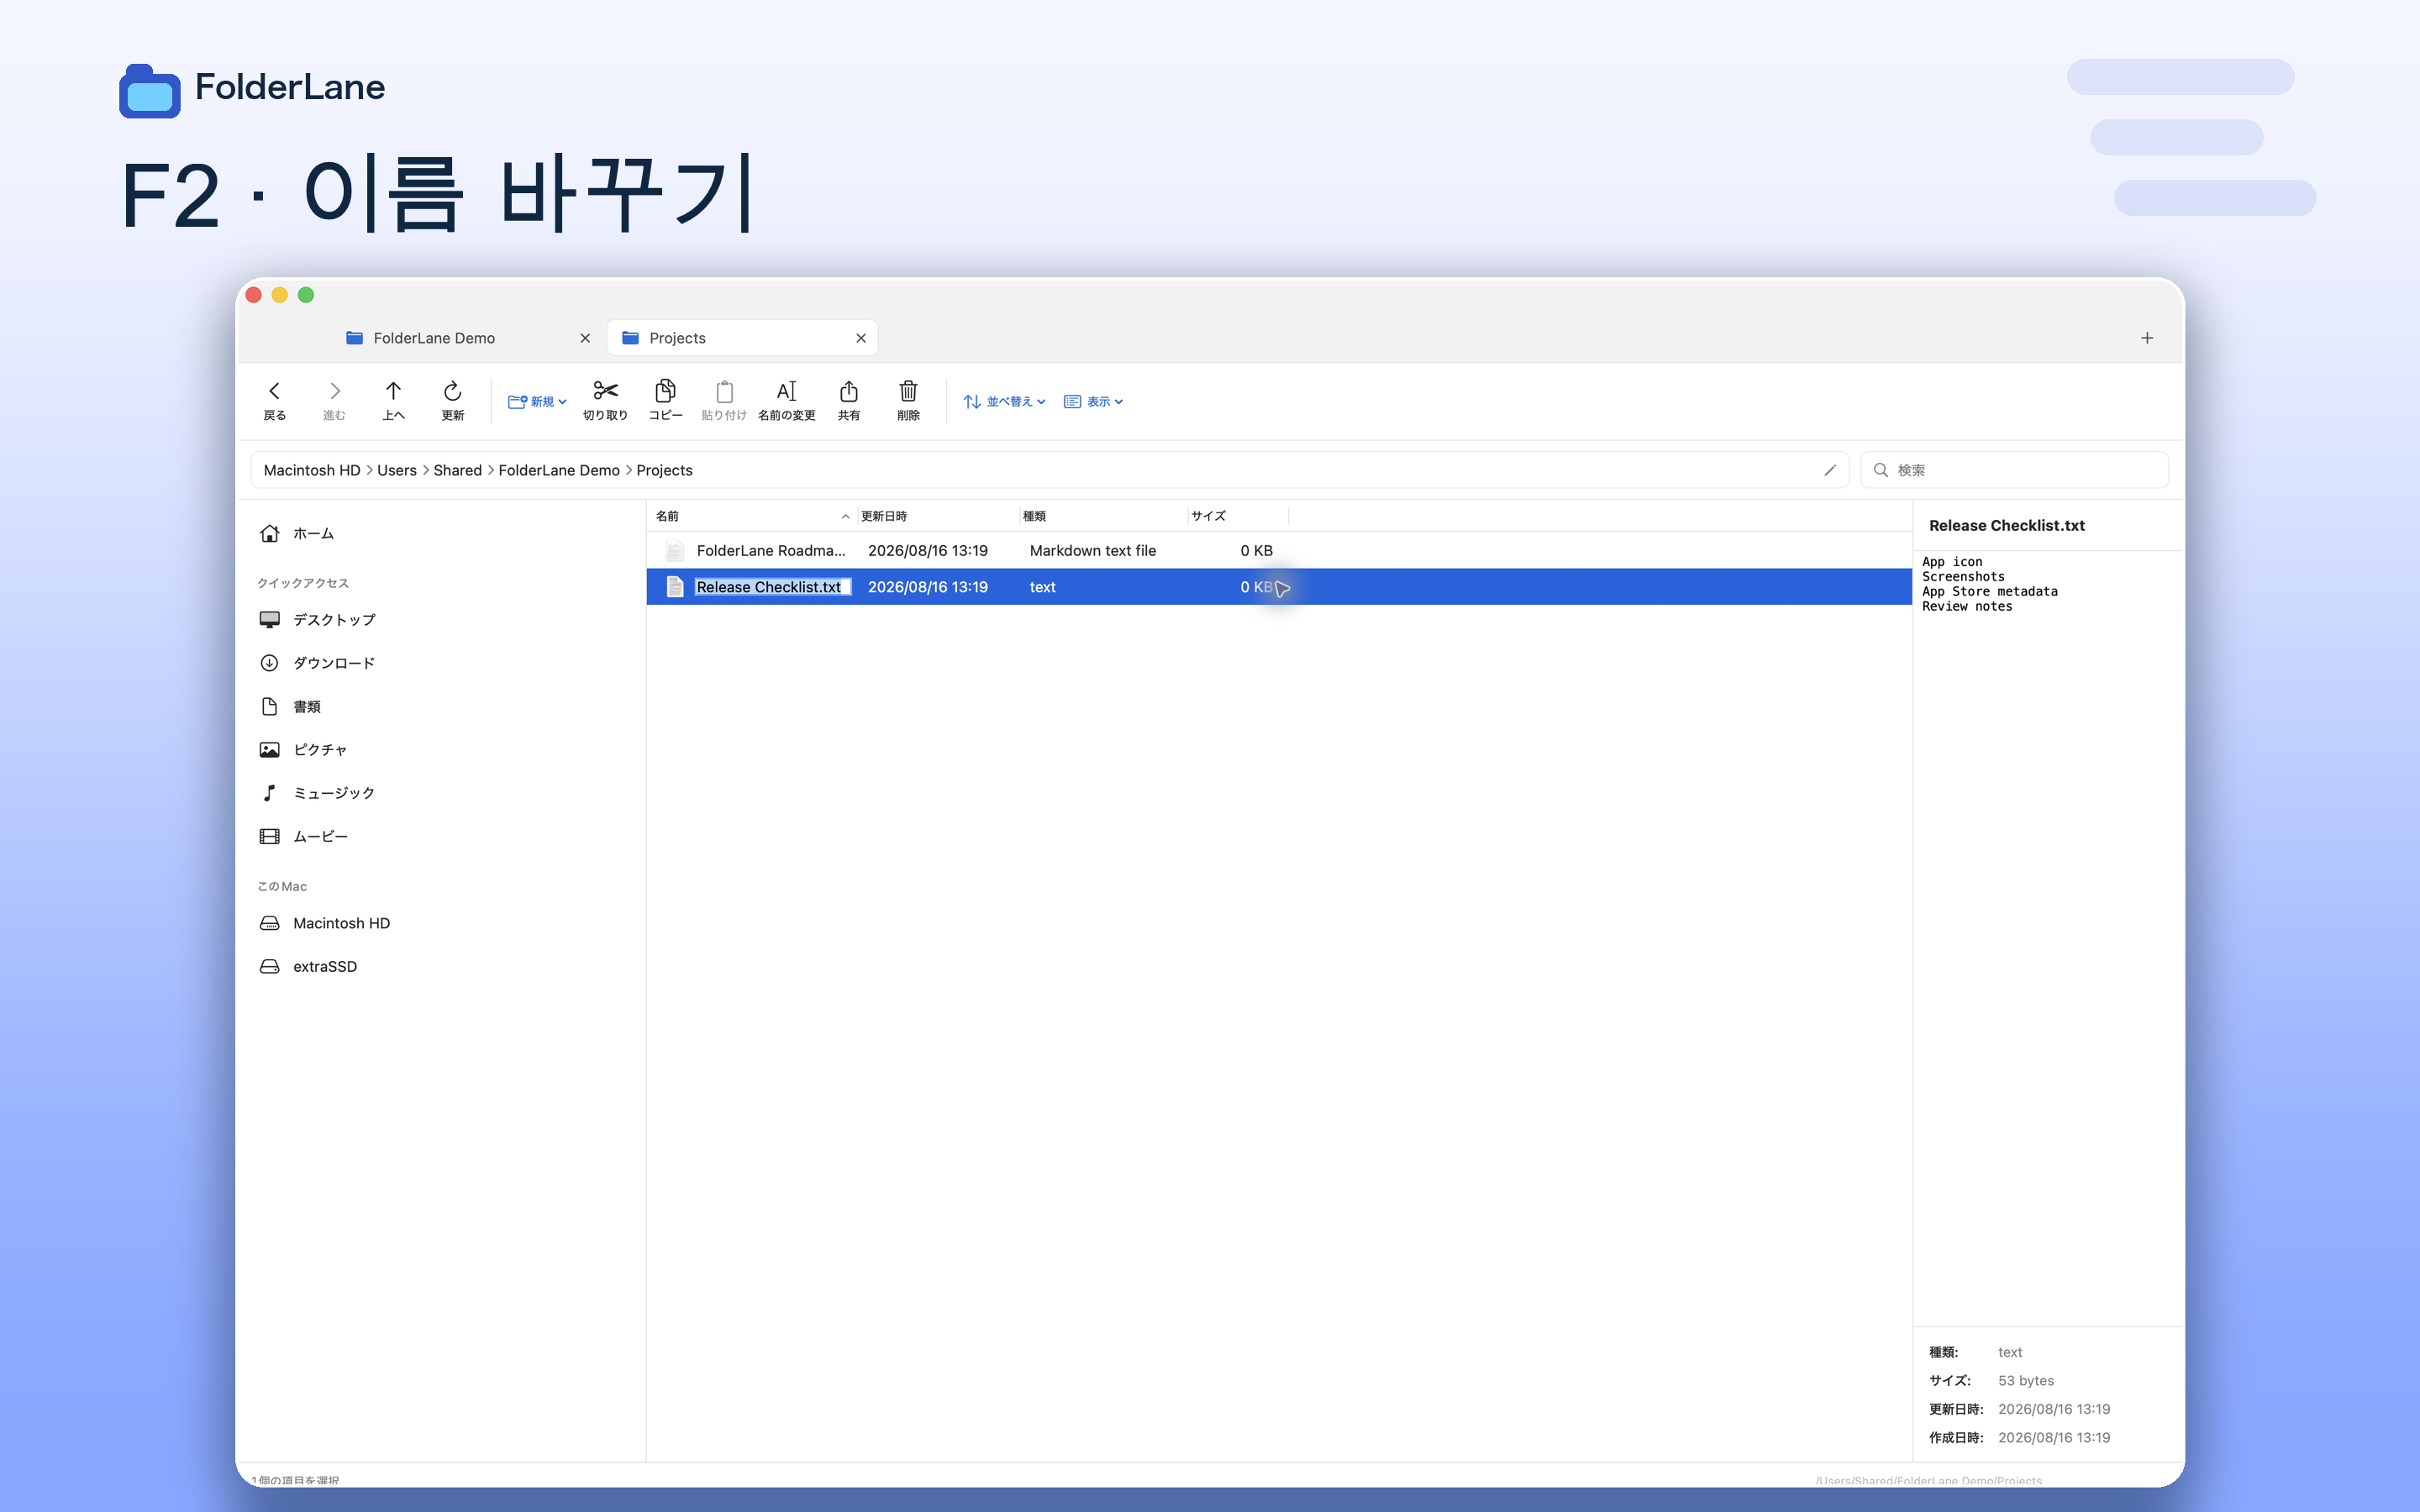2420x1512 pixels.
Task: Go up one folder with 上へ
Action: coord(393,400)
